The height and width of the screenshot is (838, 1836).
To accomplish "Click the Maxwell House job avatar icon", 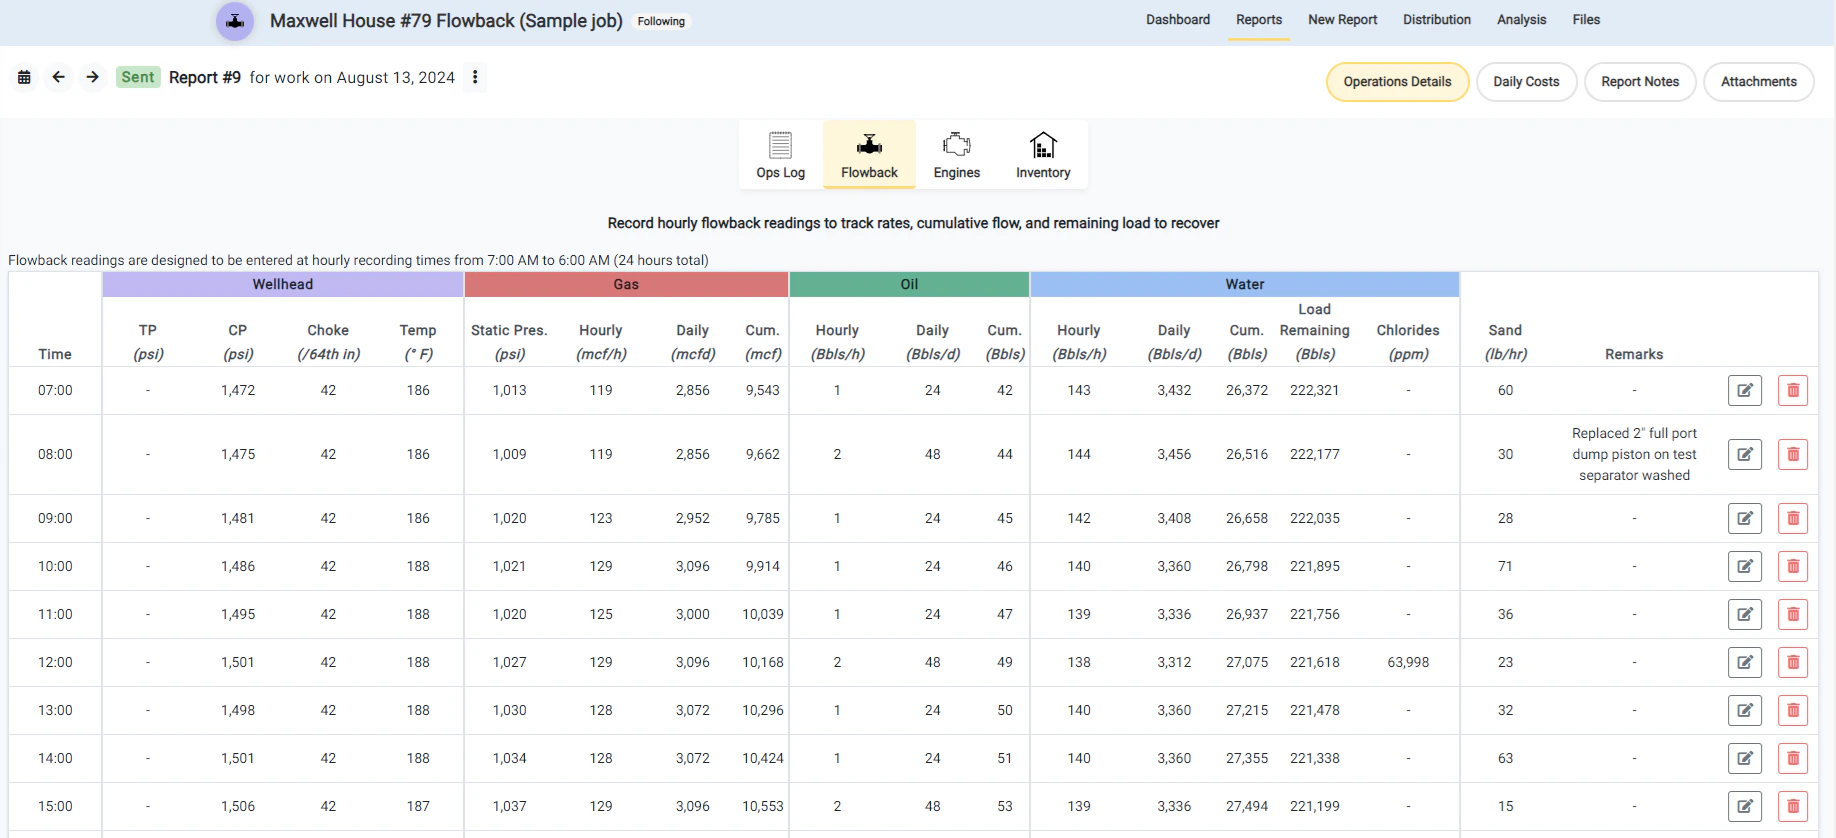I will click(235, 21).
